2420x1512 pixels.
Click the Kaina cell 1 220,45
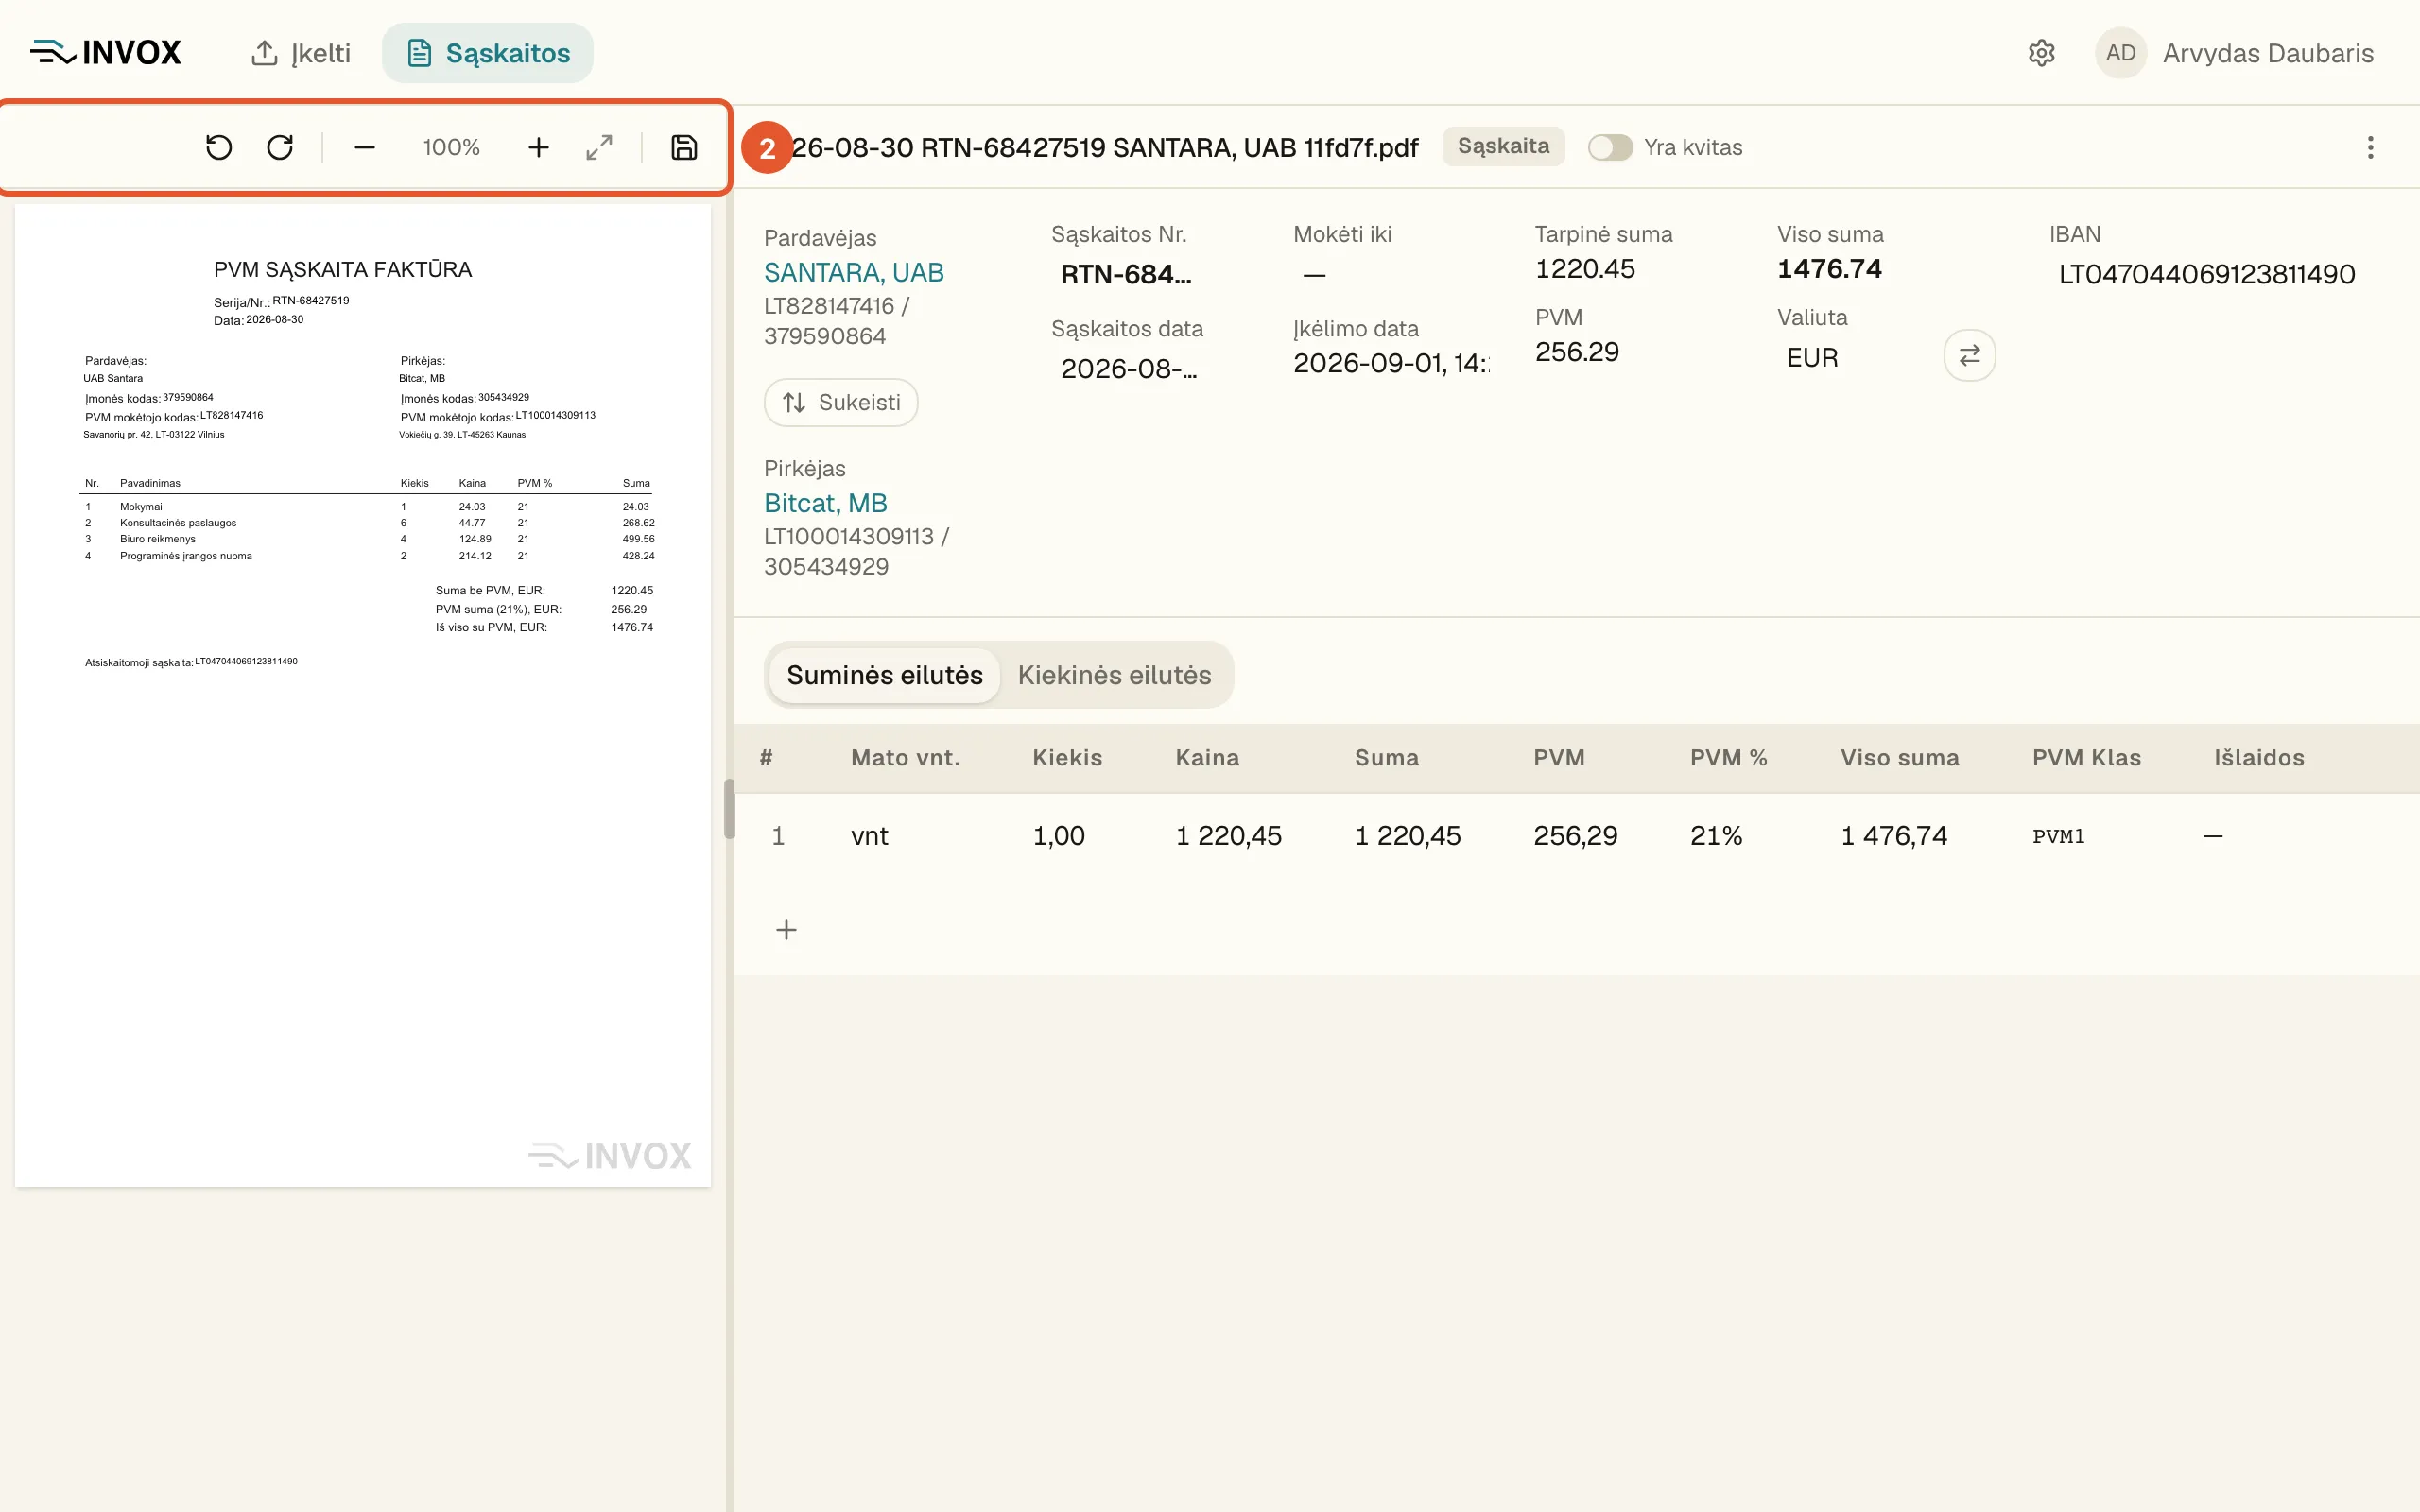[x=1229, y=836]
